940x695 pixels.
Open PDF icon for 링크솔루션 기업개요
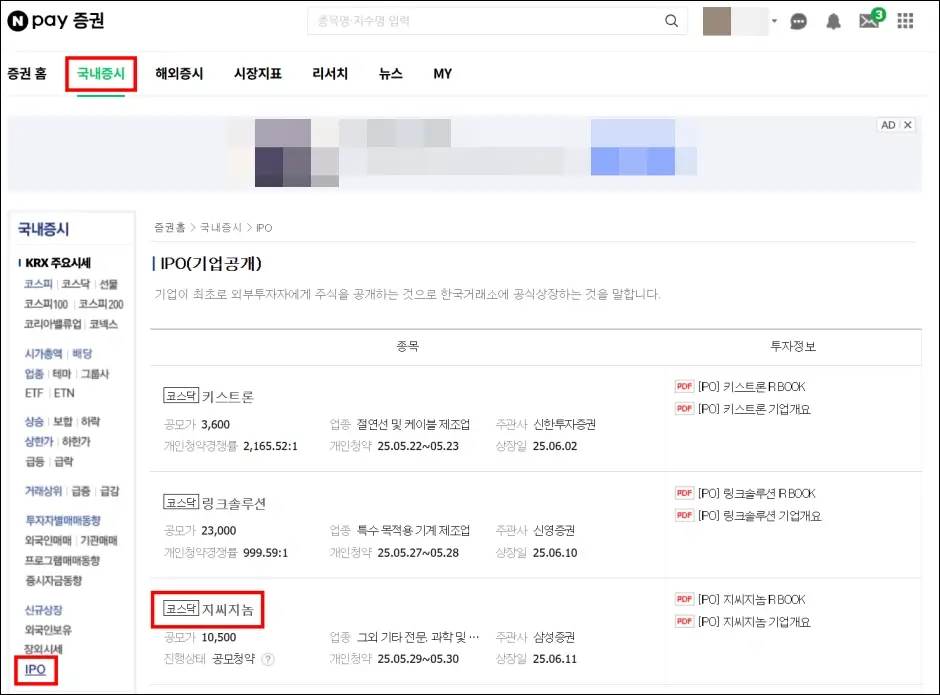click(684, 515)
